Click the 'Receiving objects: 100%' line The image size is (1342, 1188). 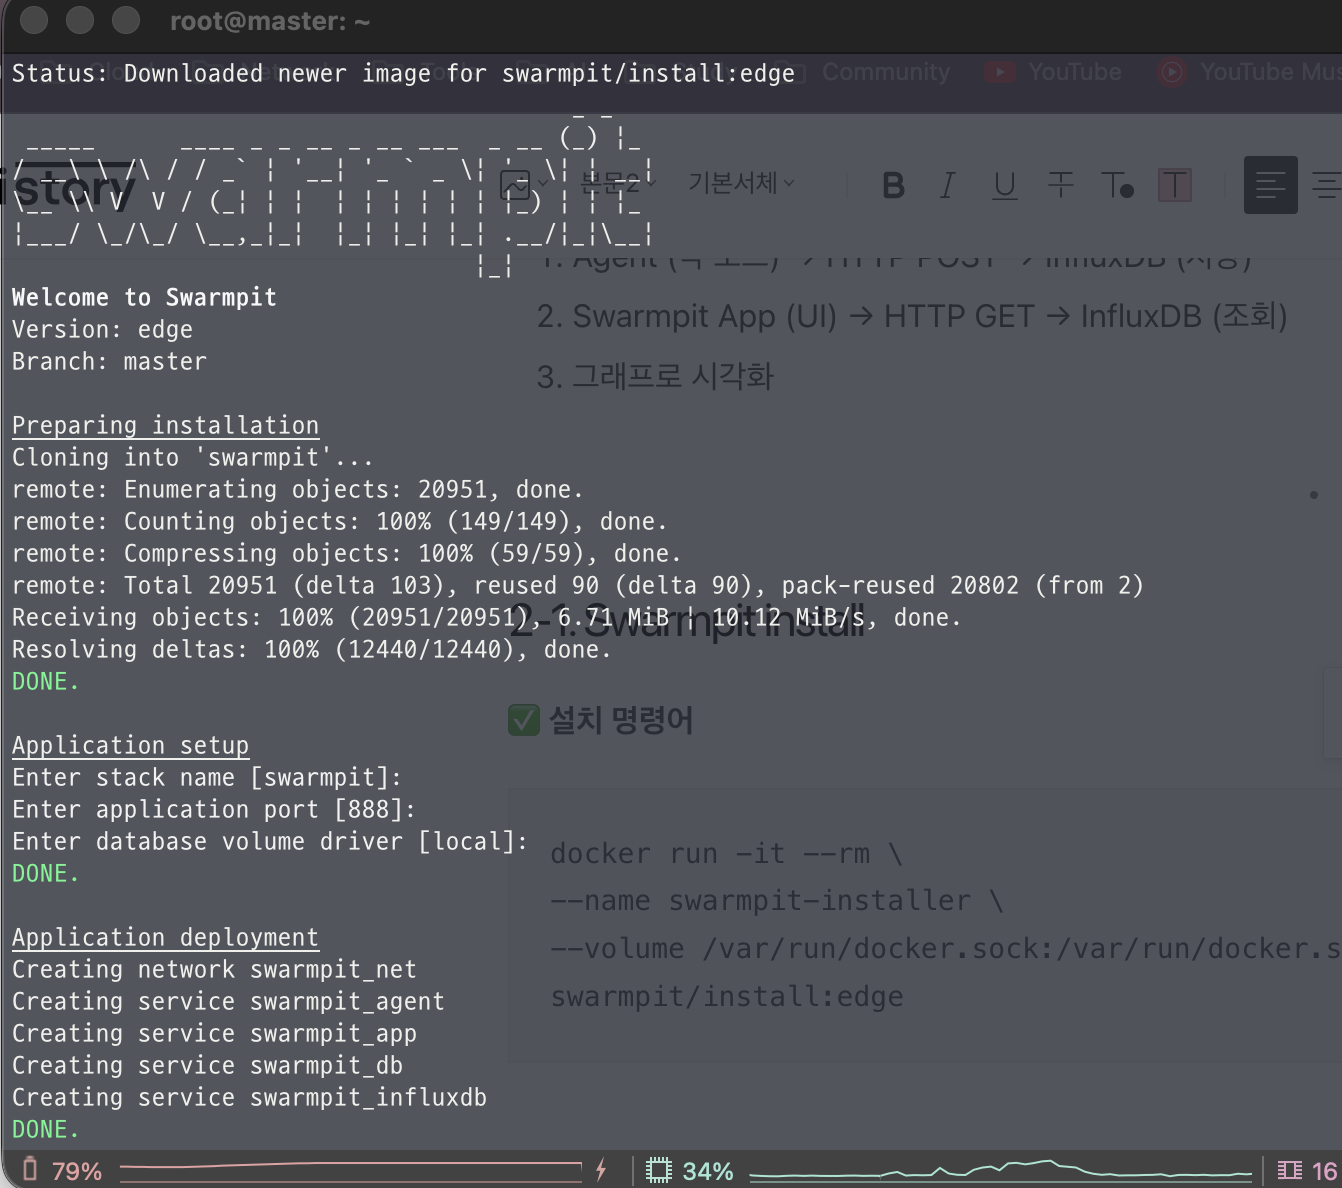(x=486, y=618)
